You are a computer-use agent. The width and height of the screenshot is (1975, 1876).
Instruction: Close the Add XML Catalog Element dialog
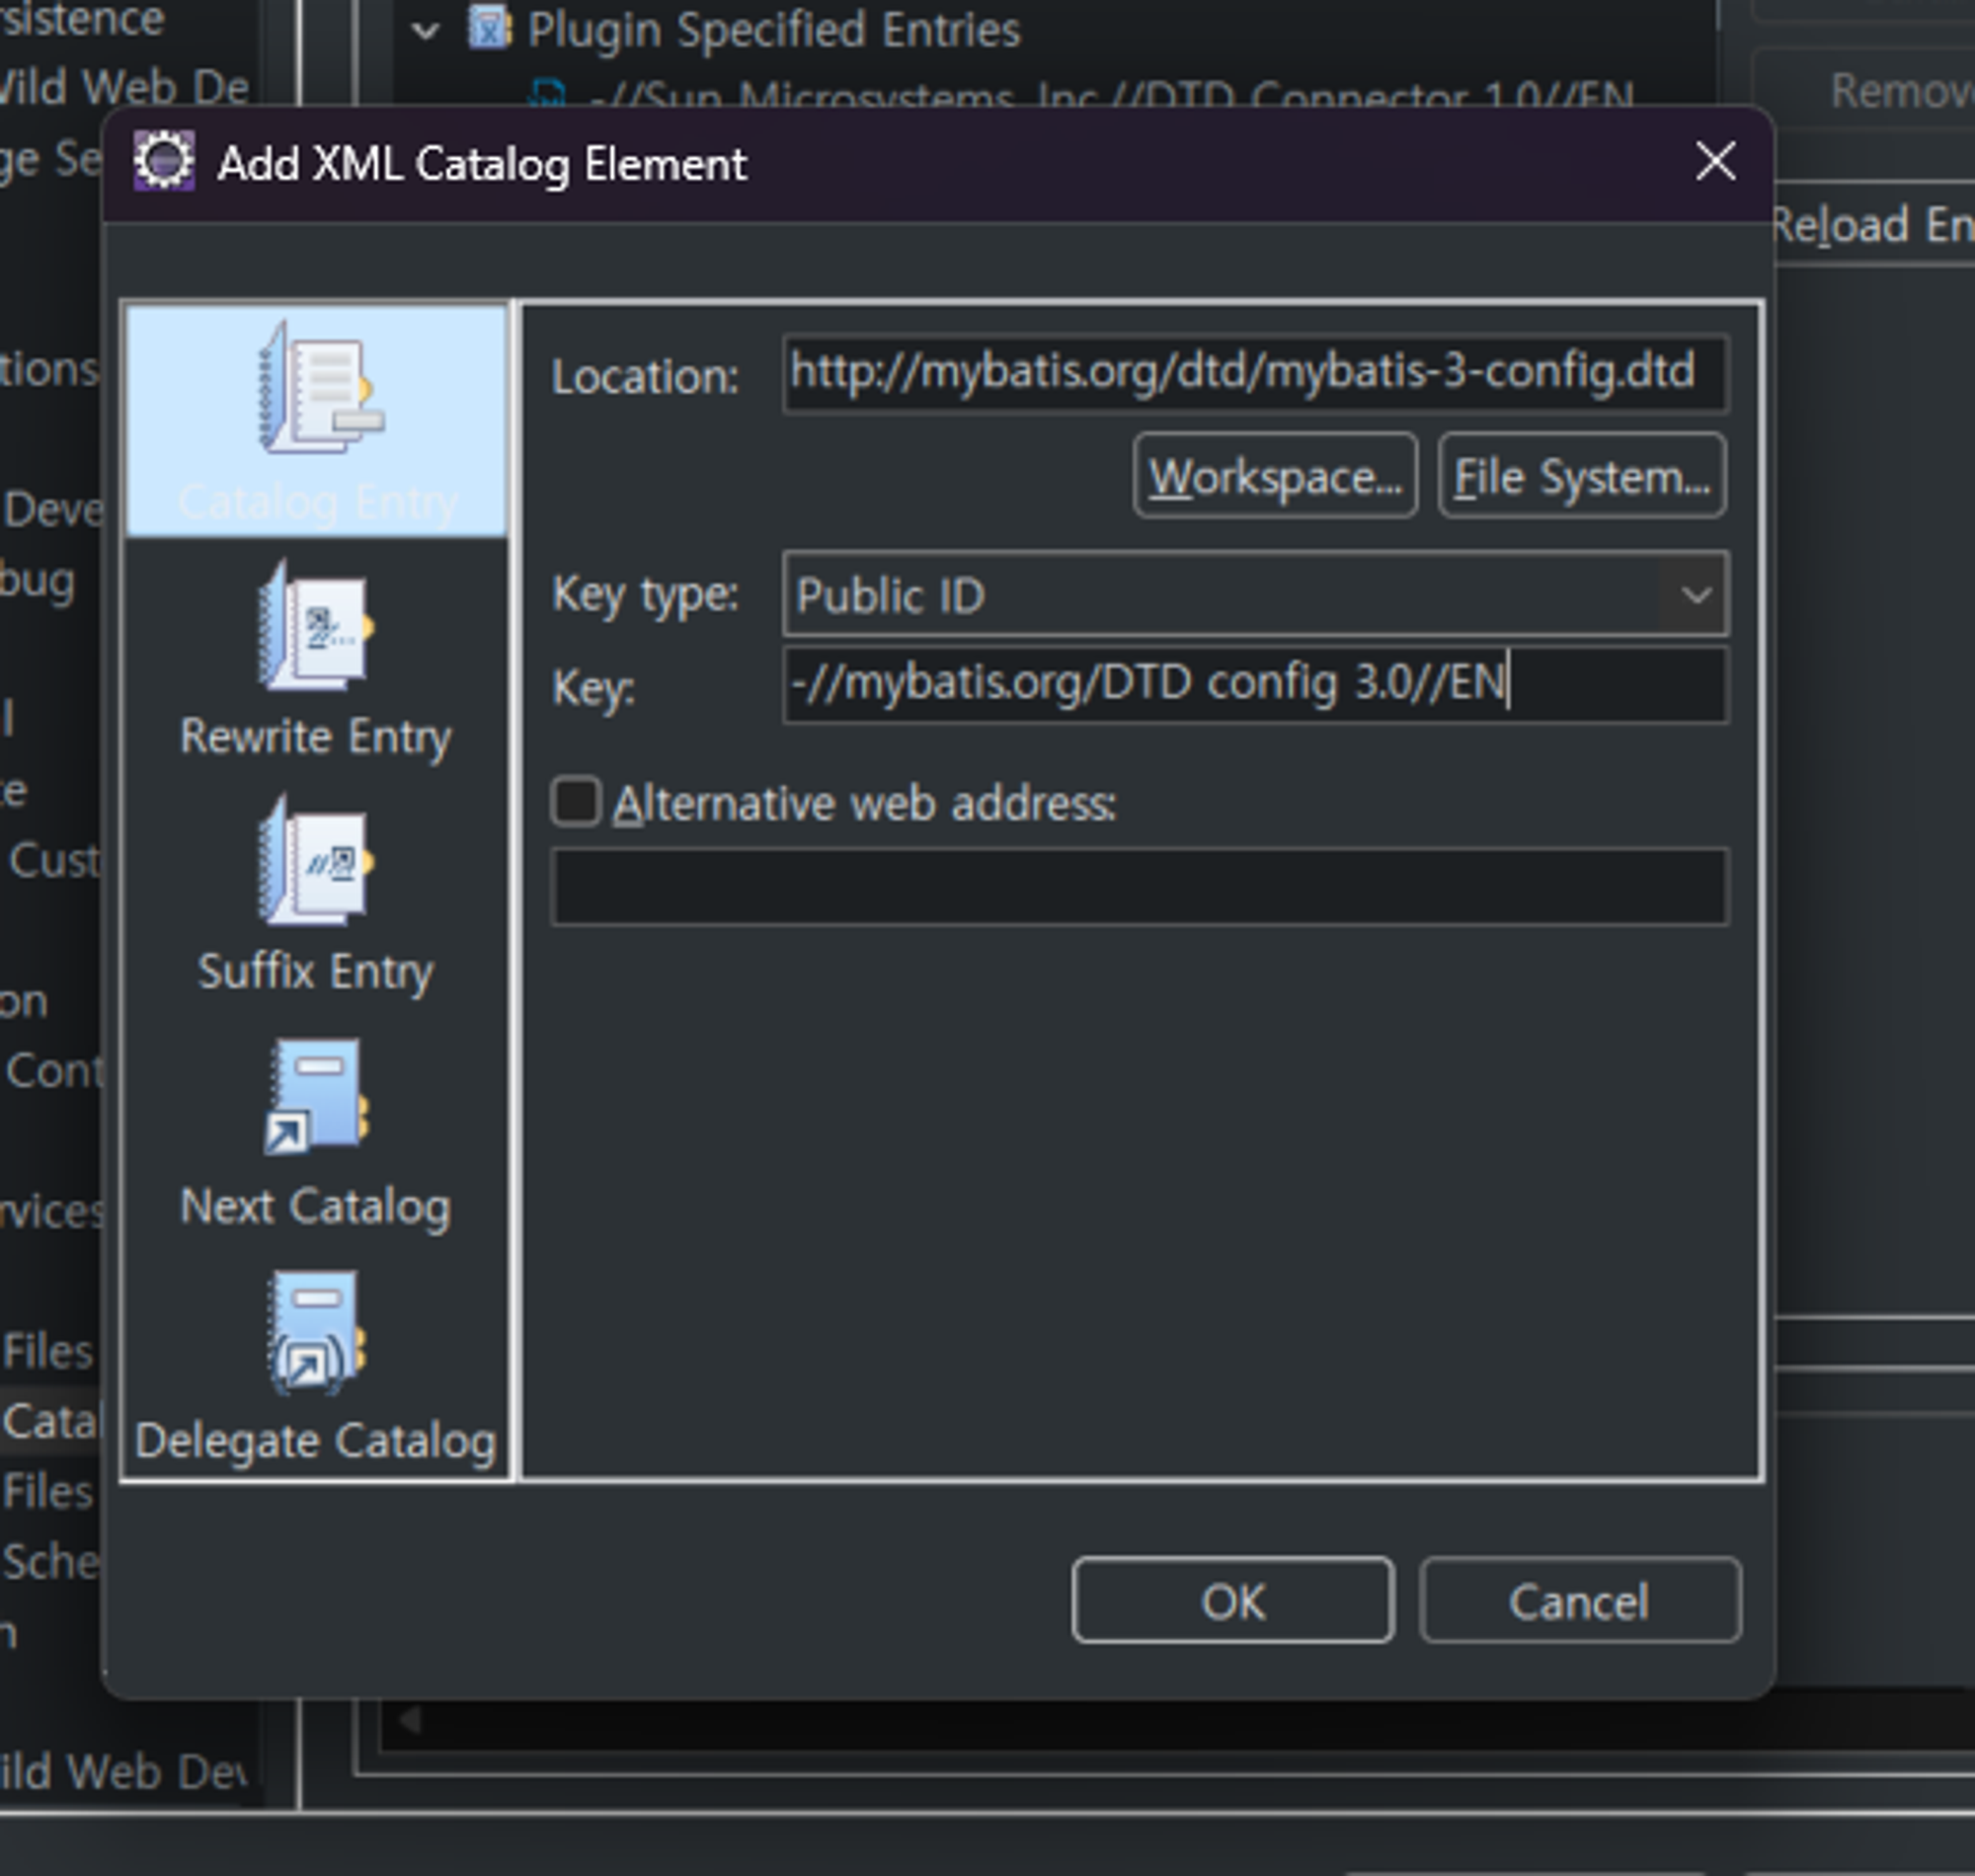pos(1715,162)
